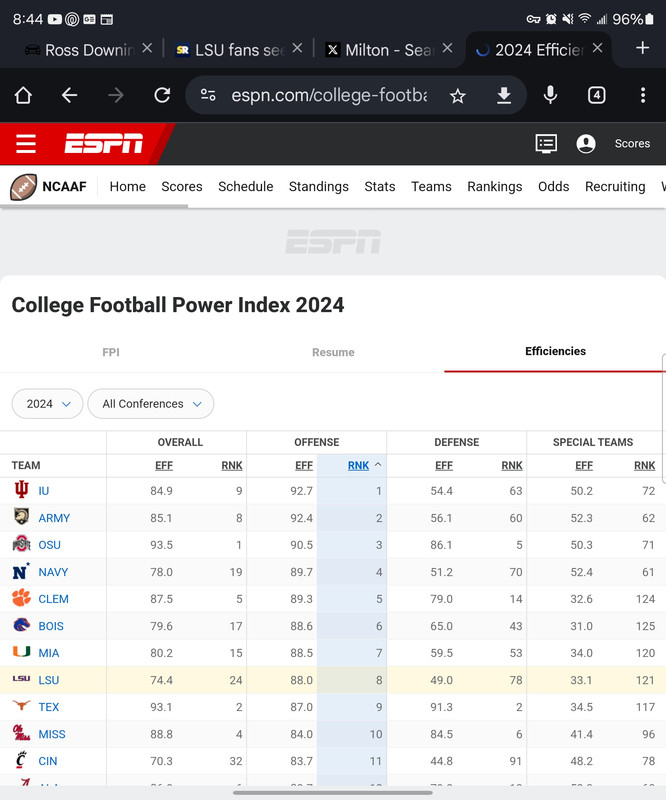This screenshot has width=666, height=800.
Task: Tap the address bar URL field
Action: pyautogui.click(x=329, y=95)
